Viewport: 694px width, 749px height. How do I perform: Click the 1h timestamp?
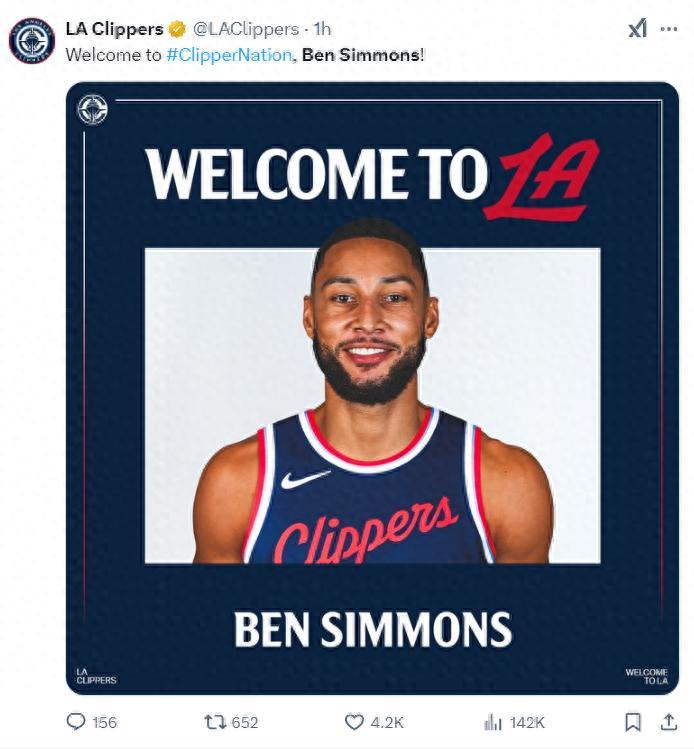[322, 29]
